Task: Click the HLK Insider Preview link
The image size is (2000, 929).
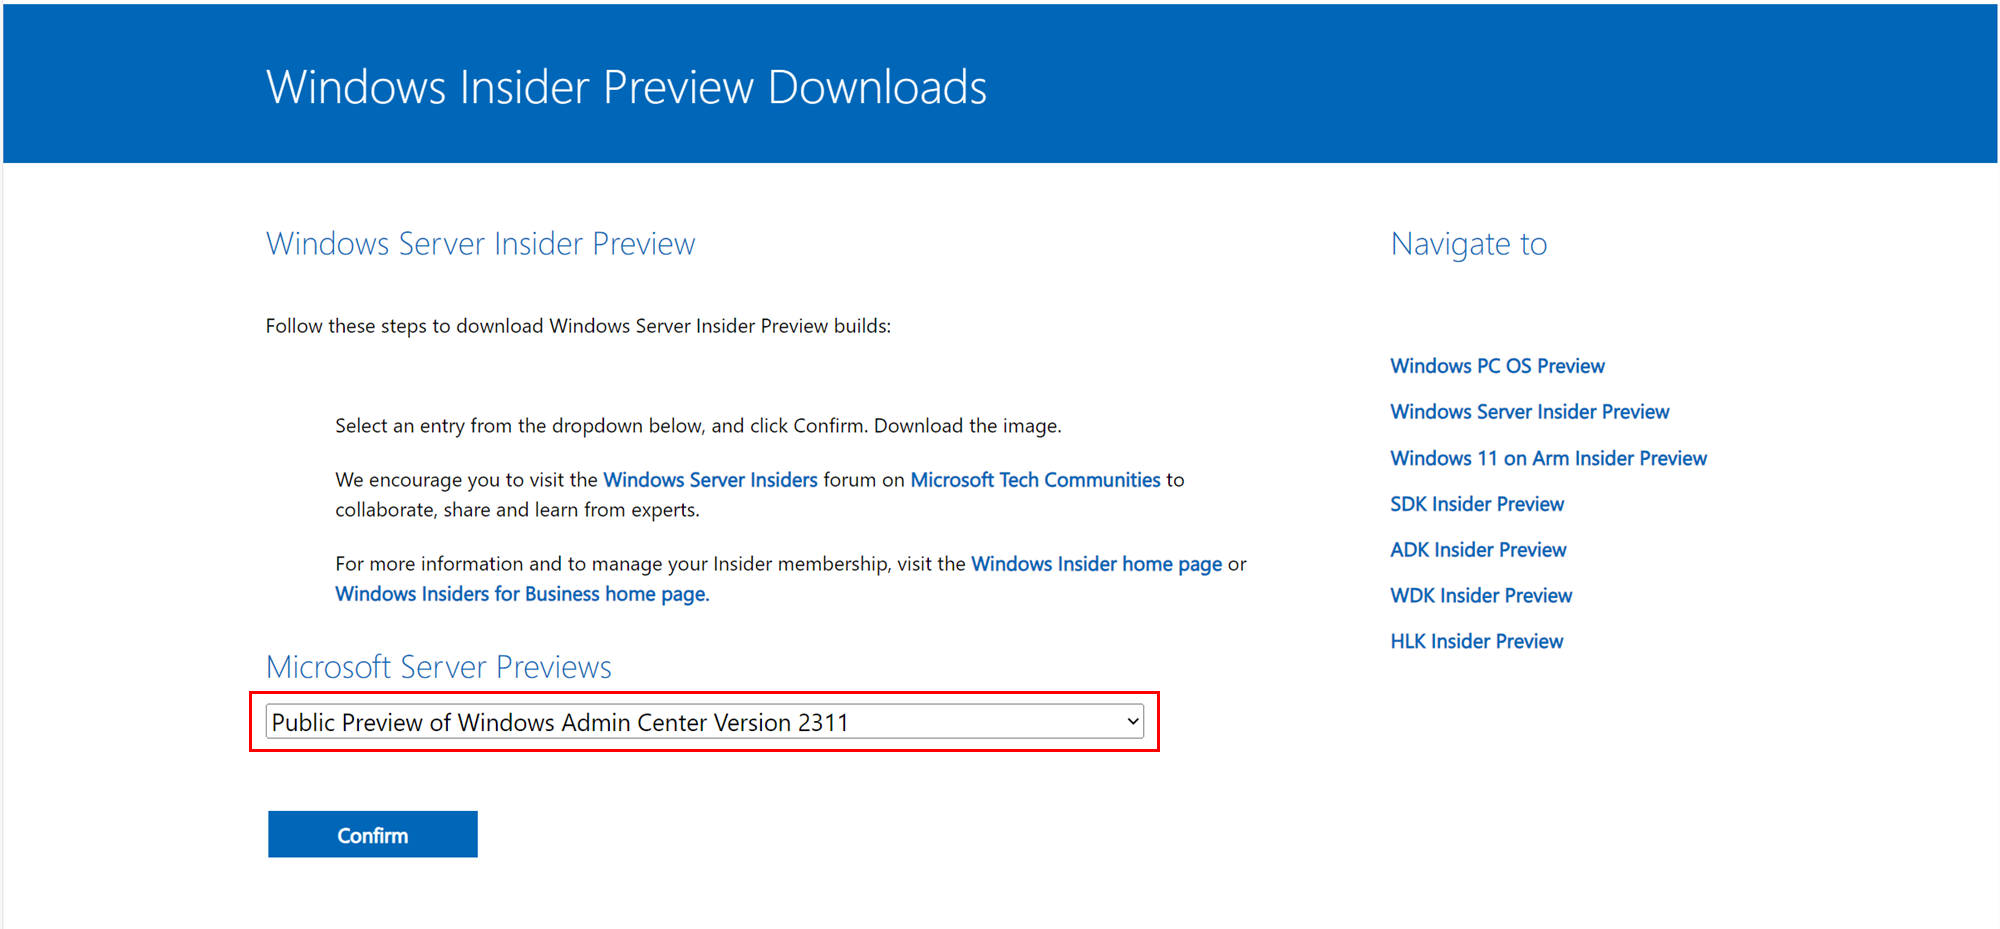Action: pos(1476,641)
